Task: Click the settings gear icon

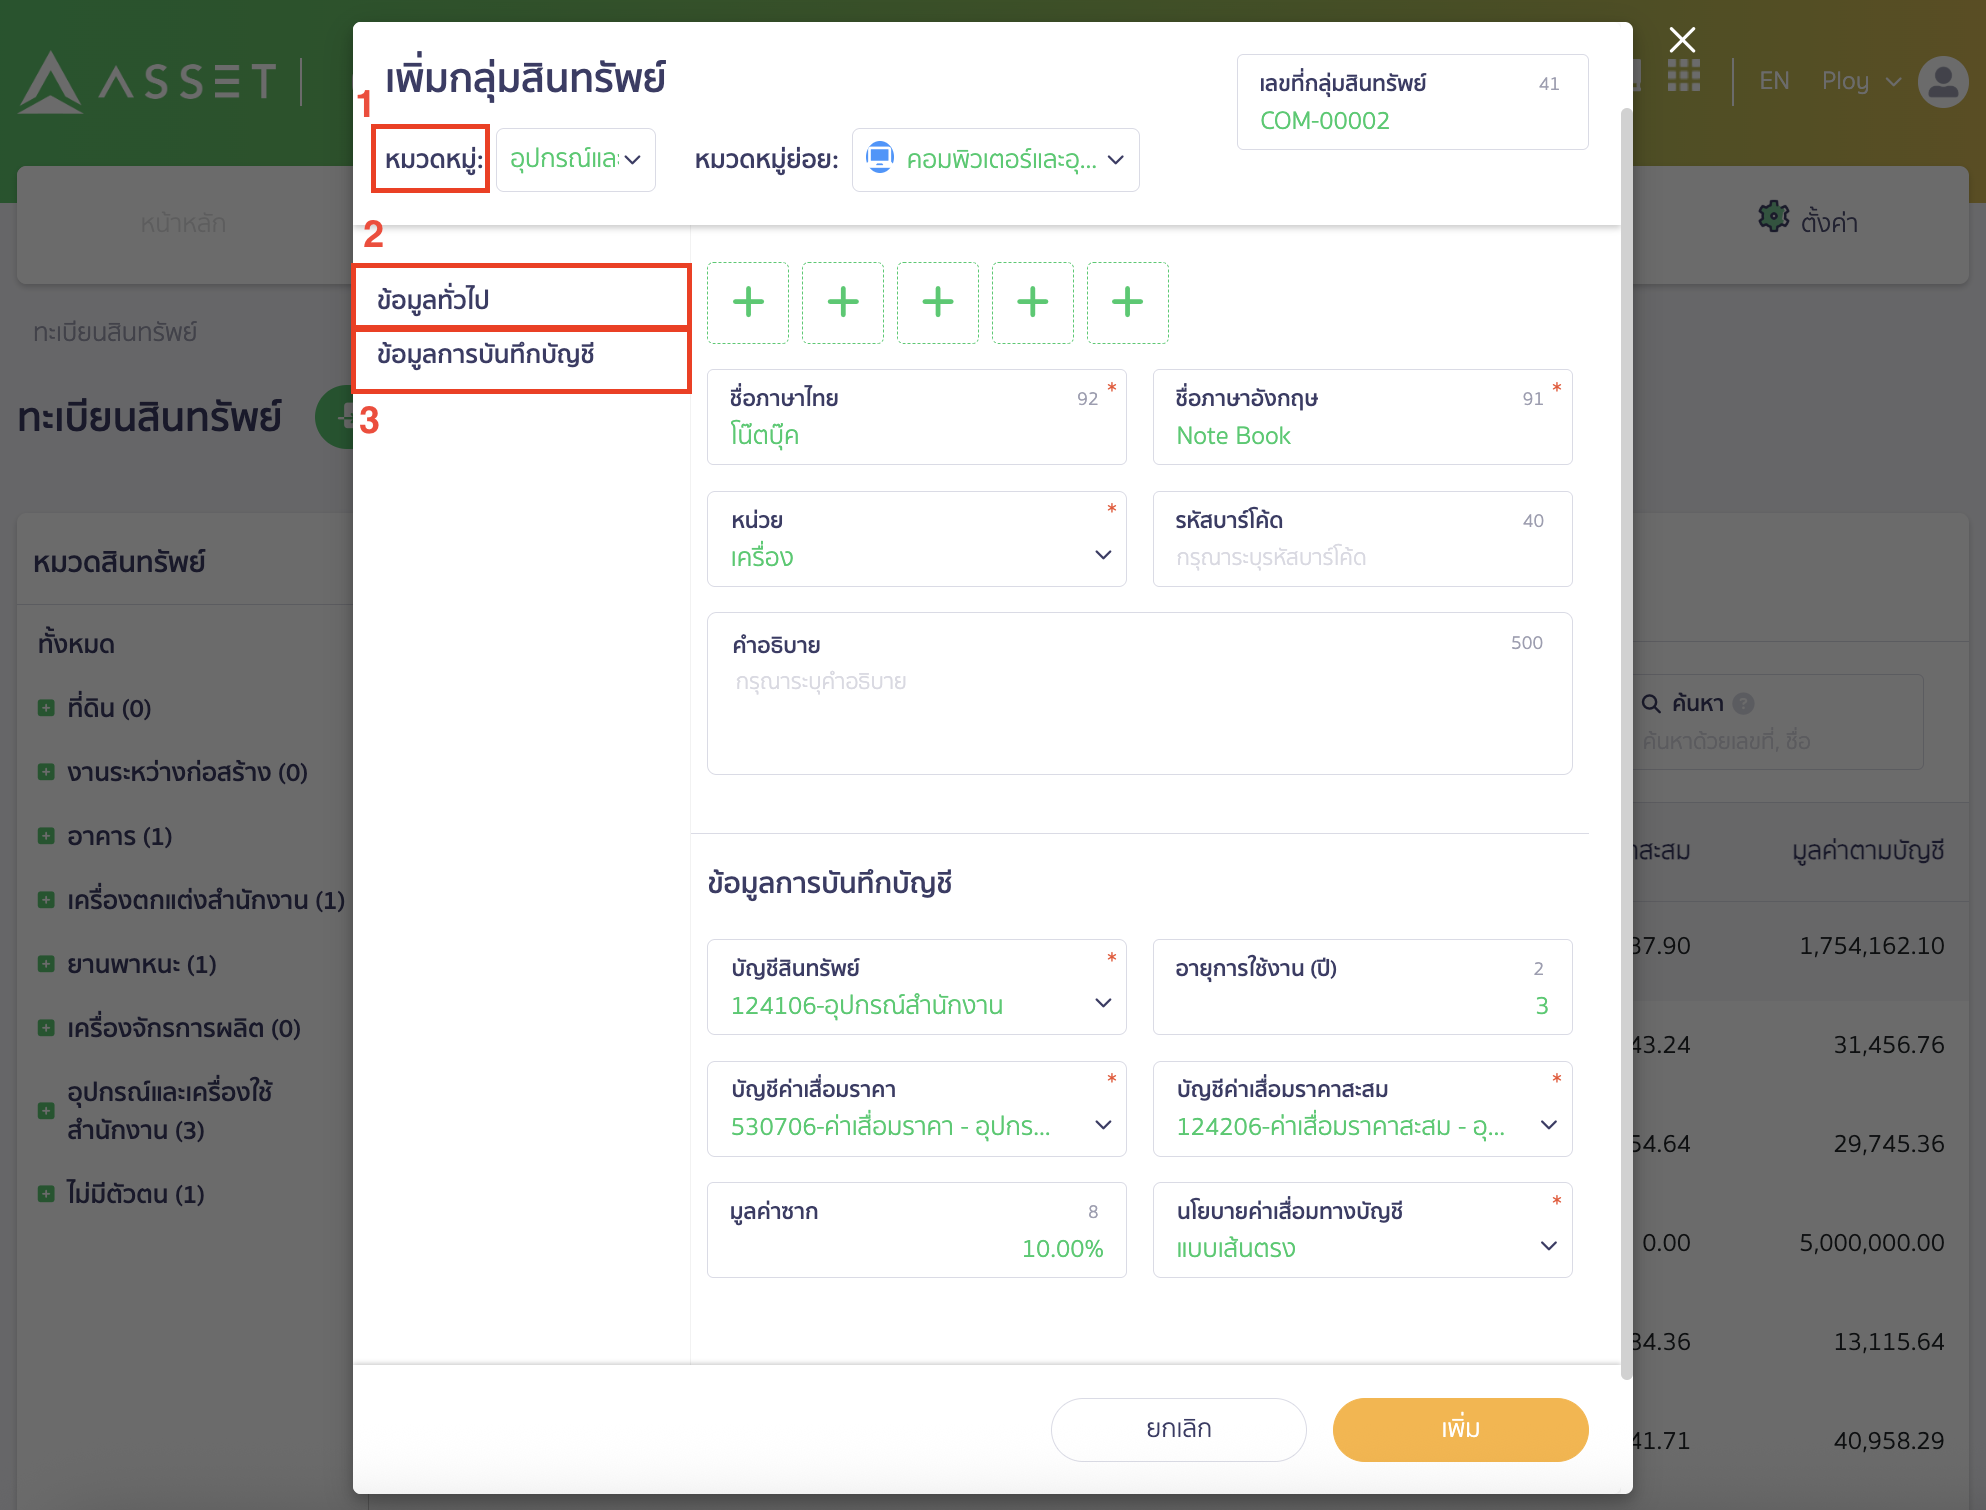Action: pyautogui.click(x=1774, y=217)
